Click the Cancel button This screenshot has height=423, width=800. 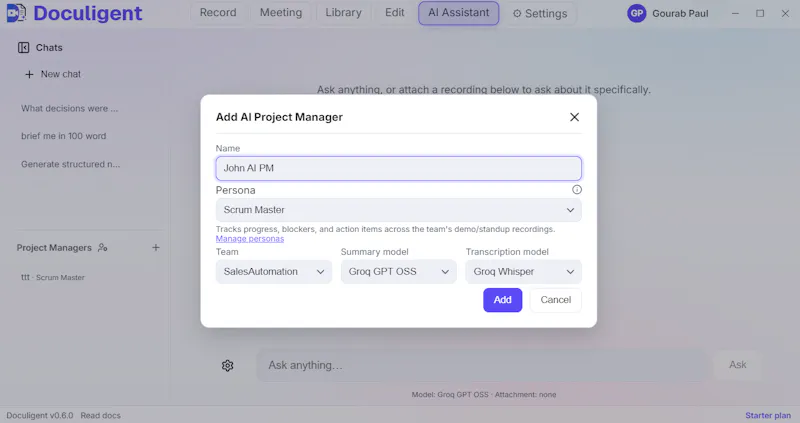(556, 300)
